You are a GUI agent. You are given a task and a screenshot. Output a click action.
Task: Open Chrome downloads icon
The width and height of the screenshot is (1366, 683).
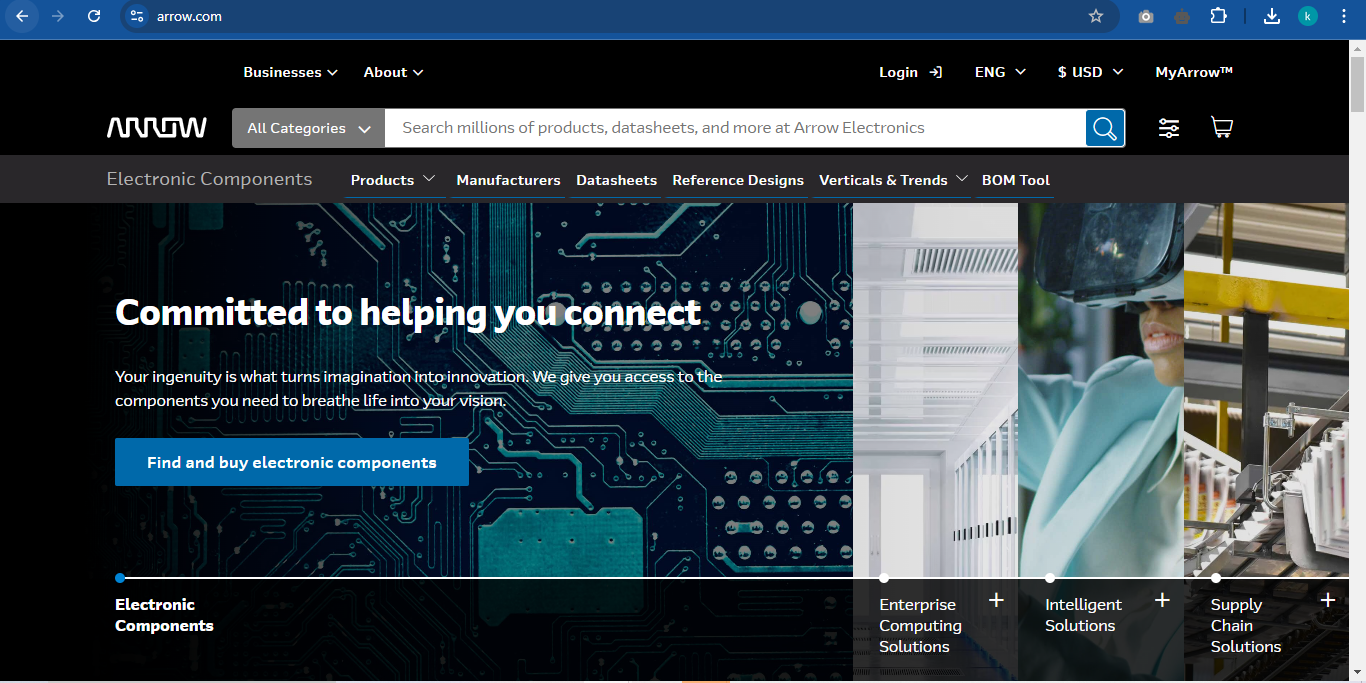[x=1272, y=16]
